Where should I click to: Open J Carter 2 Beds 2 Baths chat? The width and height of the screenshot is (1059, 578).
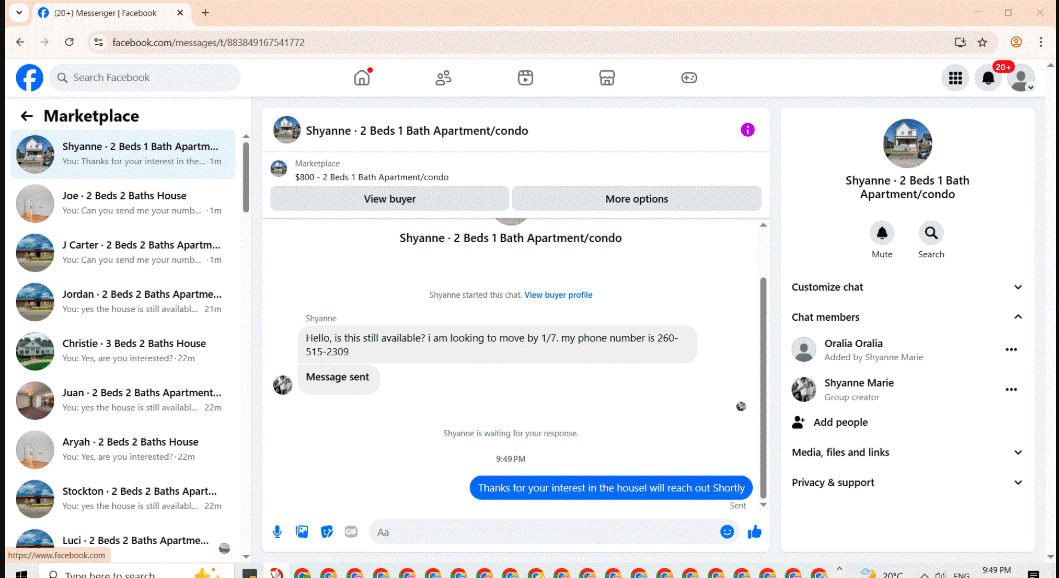coord(123,252)
